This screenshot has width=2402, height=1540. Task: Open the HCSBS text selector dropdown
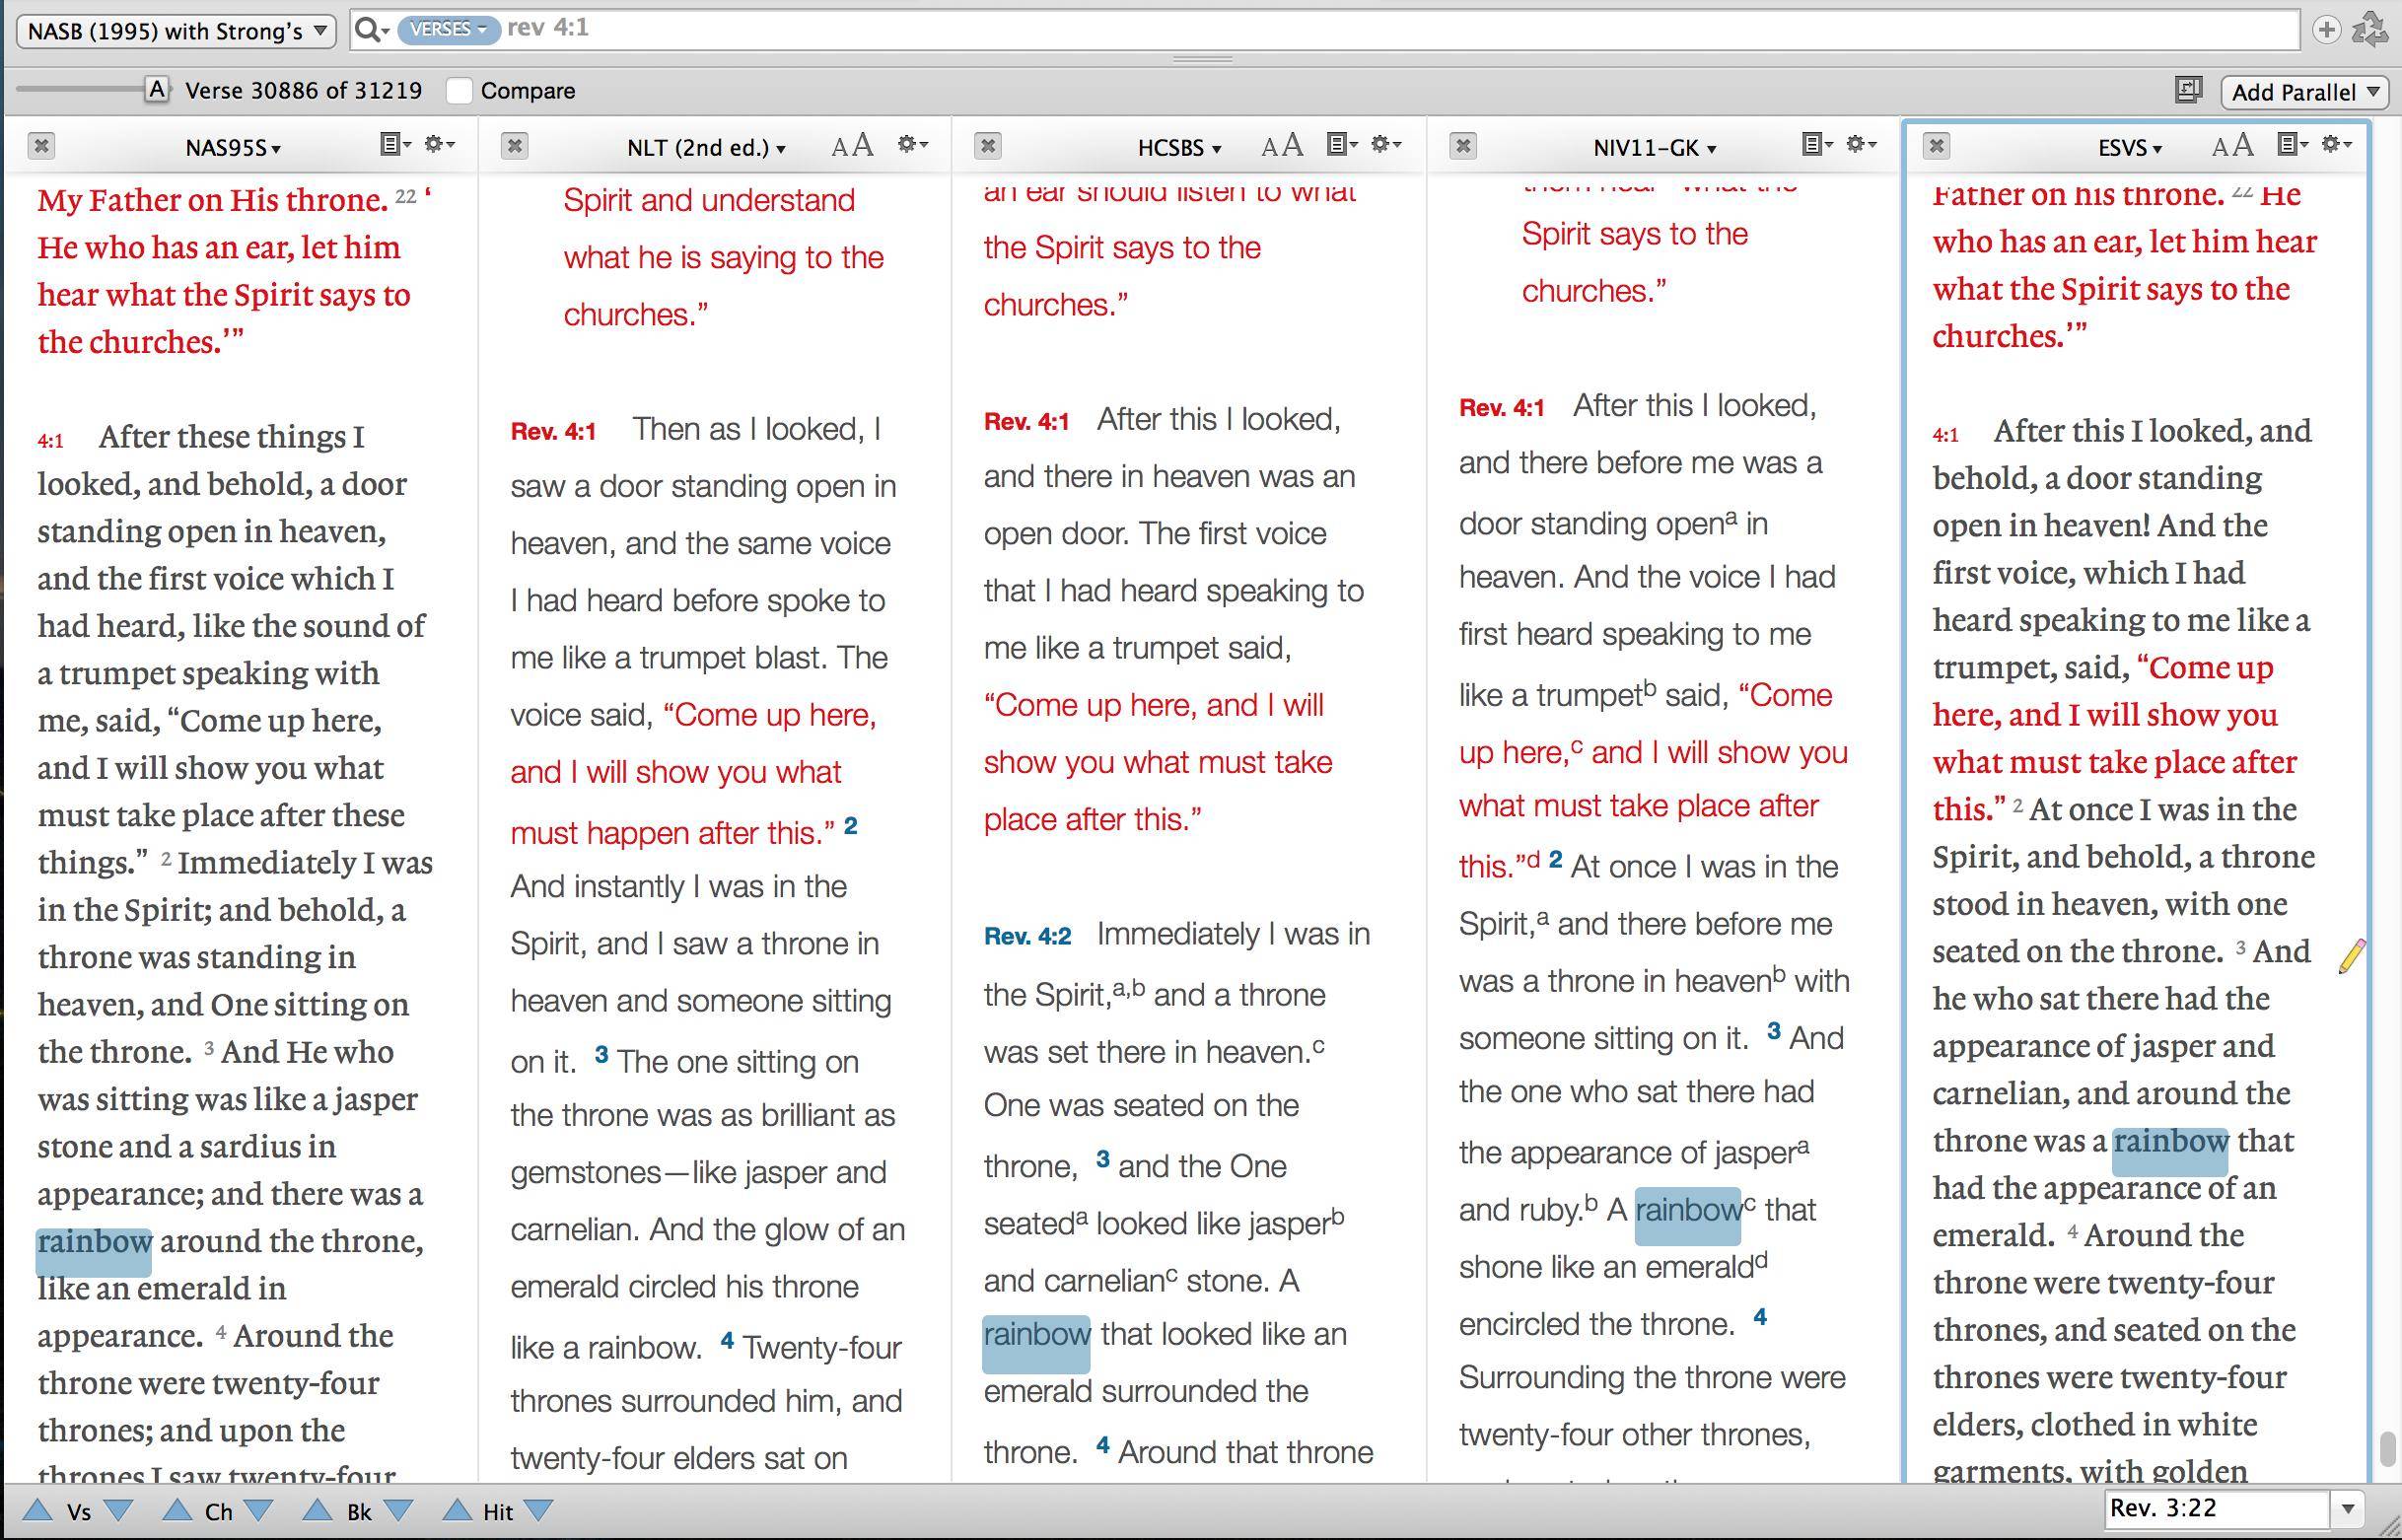[x=1179, y=148]
